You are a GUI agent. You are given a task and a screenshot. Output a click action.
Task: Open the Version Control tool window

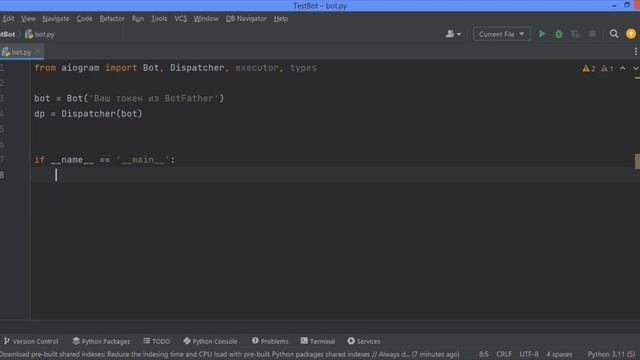(31, 341)
